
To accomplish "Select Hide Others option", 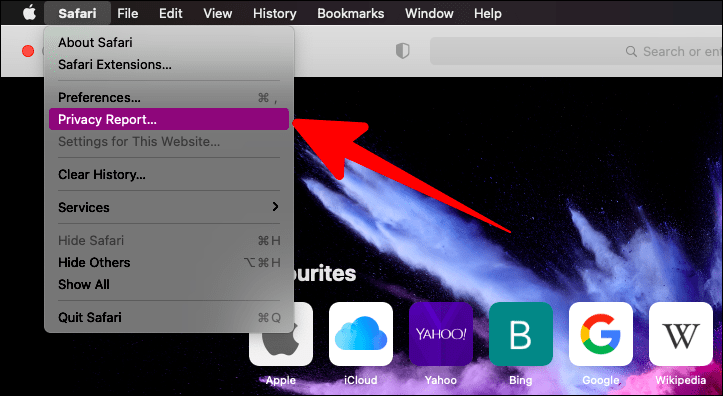I will [x=169, y=262].
